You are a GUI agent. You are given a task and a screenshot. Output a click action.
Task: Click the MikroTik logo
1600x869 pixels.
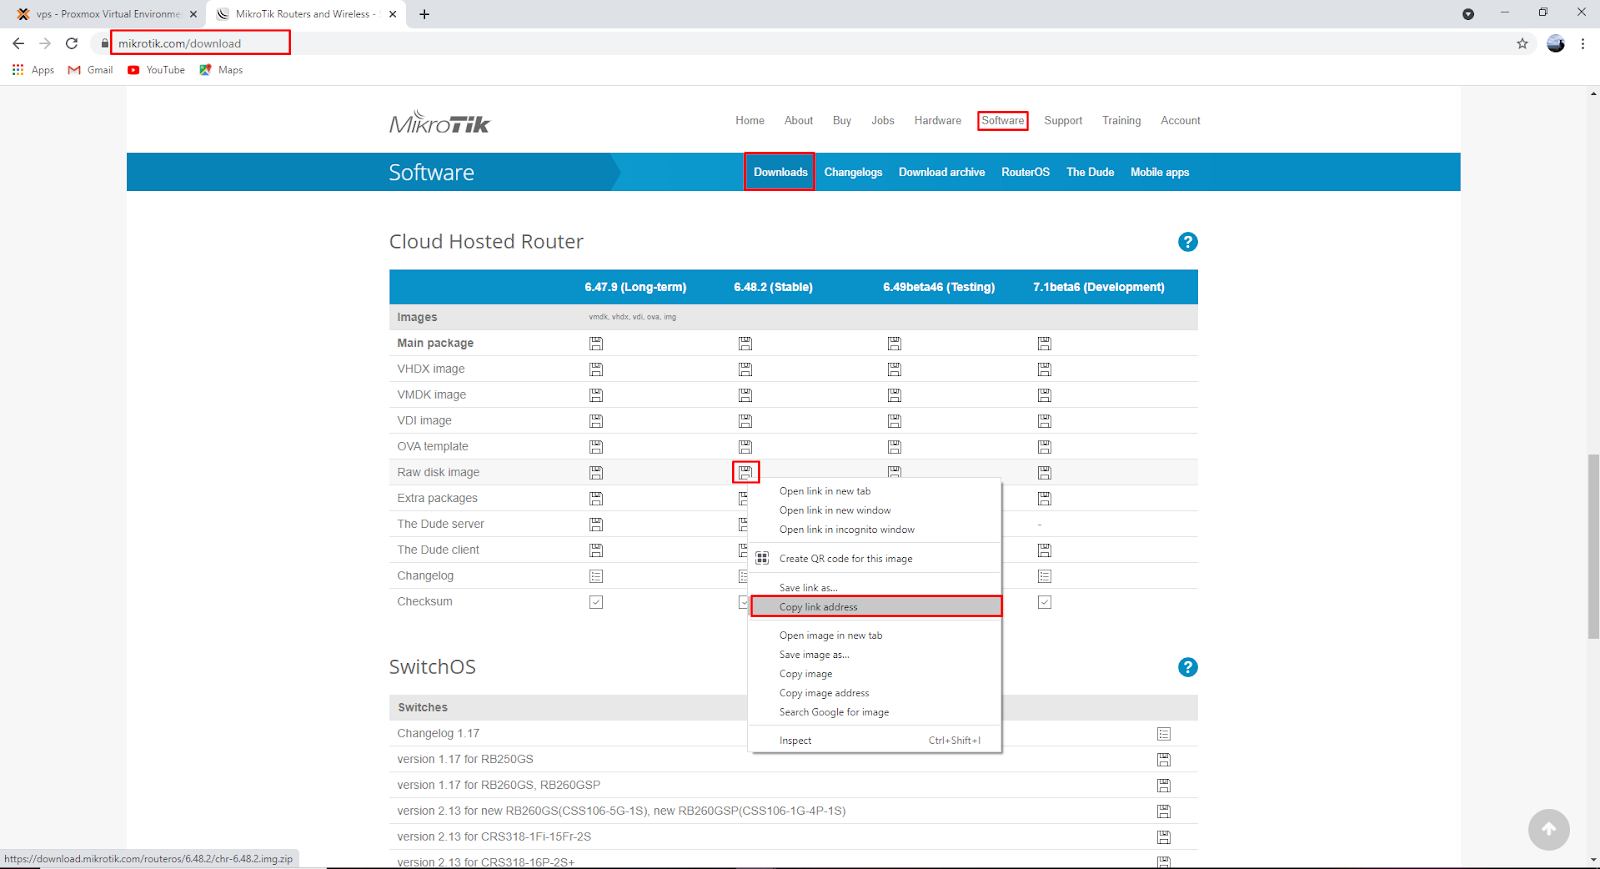pos(440,122)
